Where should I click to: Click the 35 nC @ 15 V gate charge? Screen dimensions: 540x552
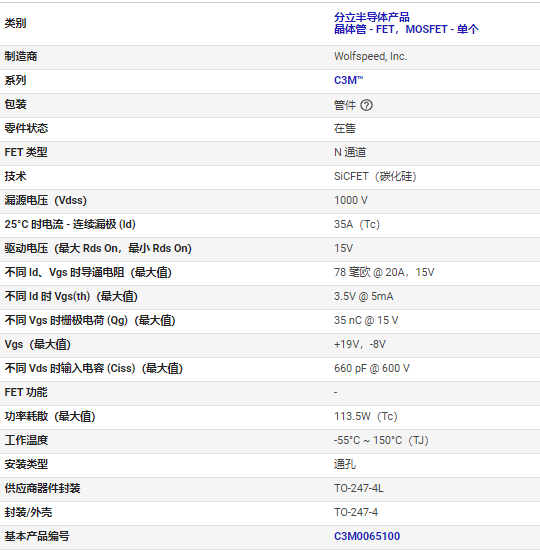click(x=366, y=320)
